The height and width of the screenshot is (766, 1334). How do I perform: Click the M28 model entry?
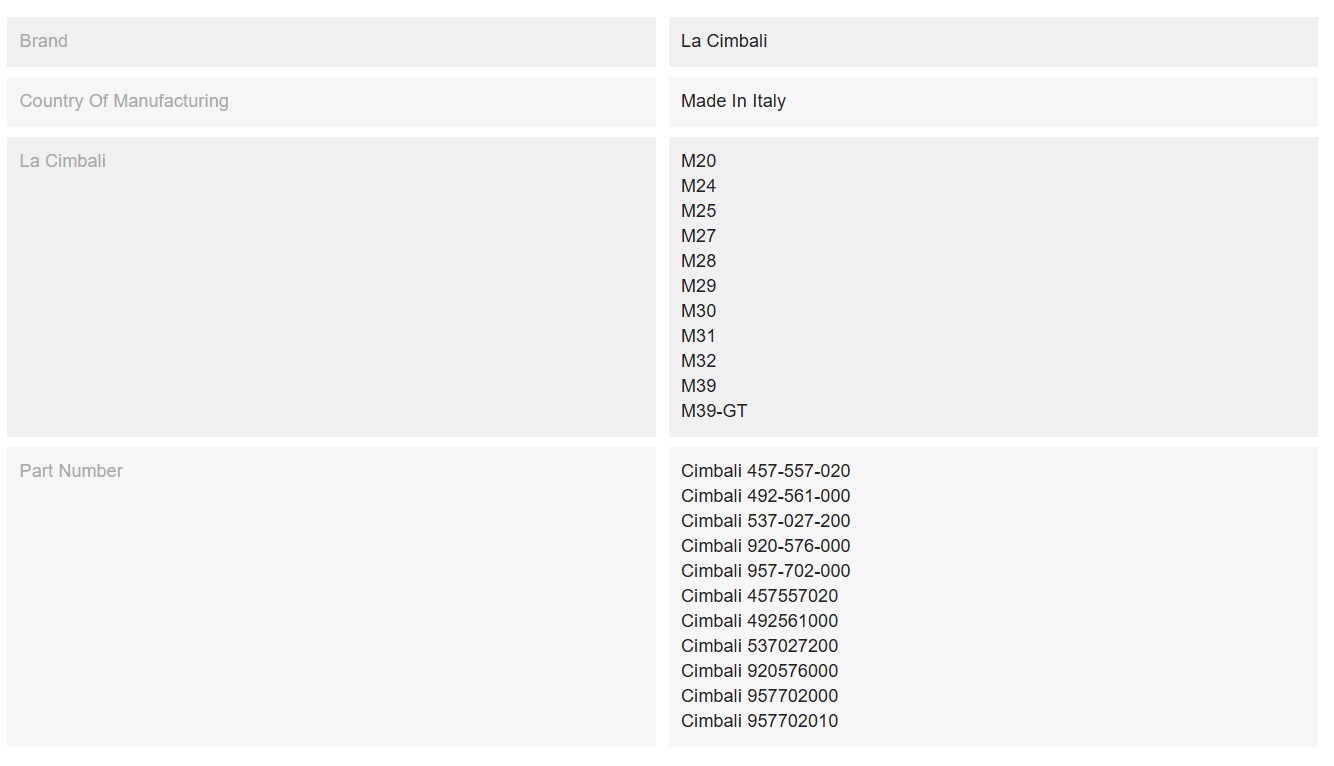(698, 261)
